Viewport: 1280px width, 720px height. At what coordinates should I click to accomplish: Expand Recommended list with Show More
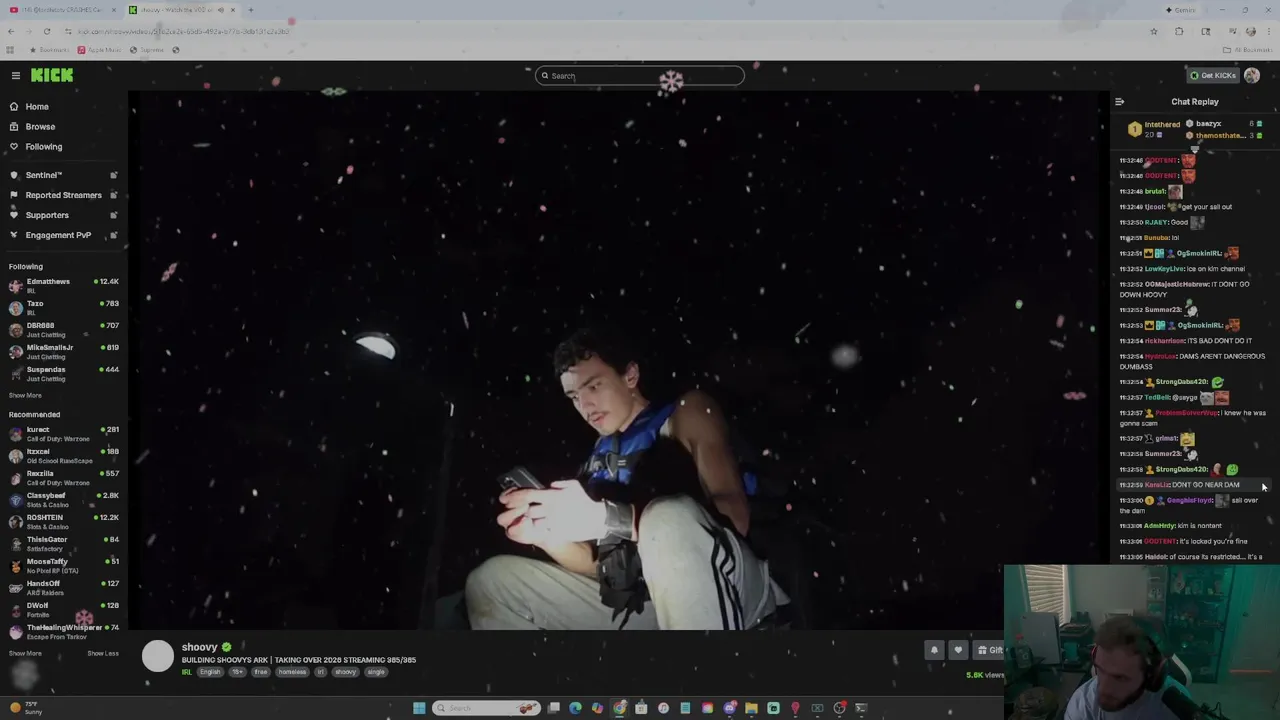[25, 653]
